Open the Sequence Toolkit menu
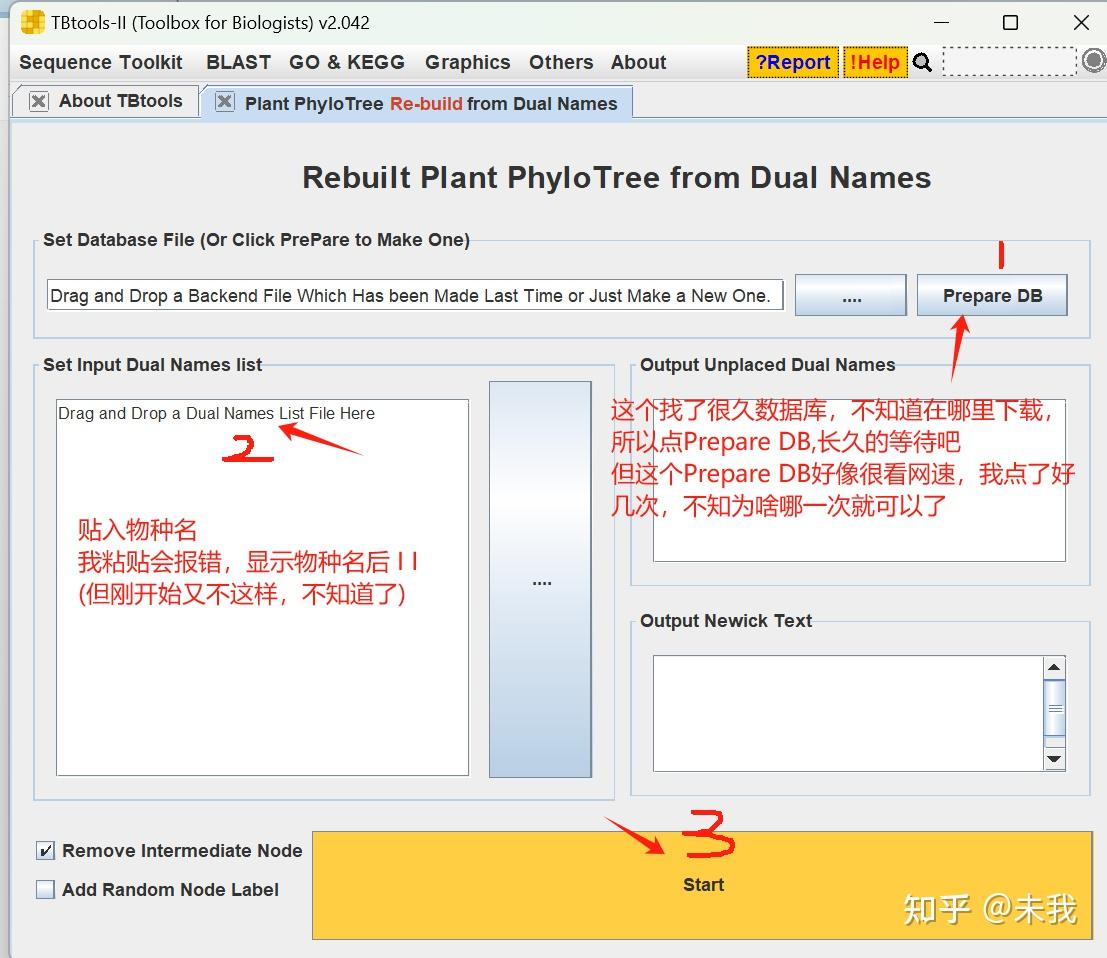1107x958 pixels. (101, 62)
